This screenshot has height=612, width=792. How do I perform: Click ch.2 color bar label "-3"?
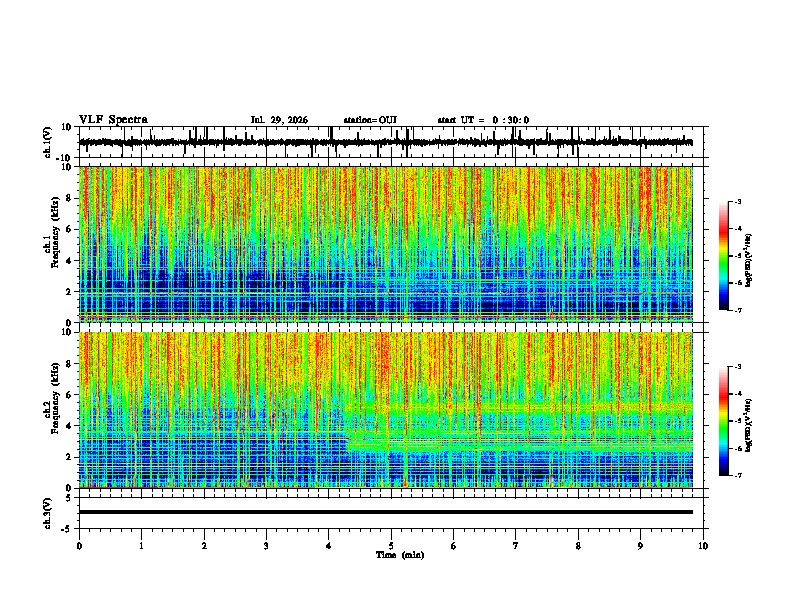[x=737, y=367]
